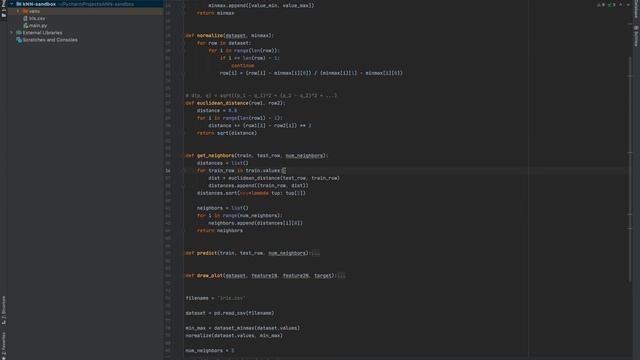Expand the venv folder arrow
The width and height of the screenshot is (640, 360).
click(18, 11)
